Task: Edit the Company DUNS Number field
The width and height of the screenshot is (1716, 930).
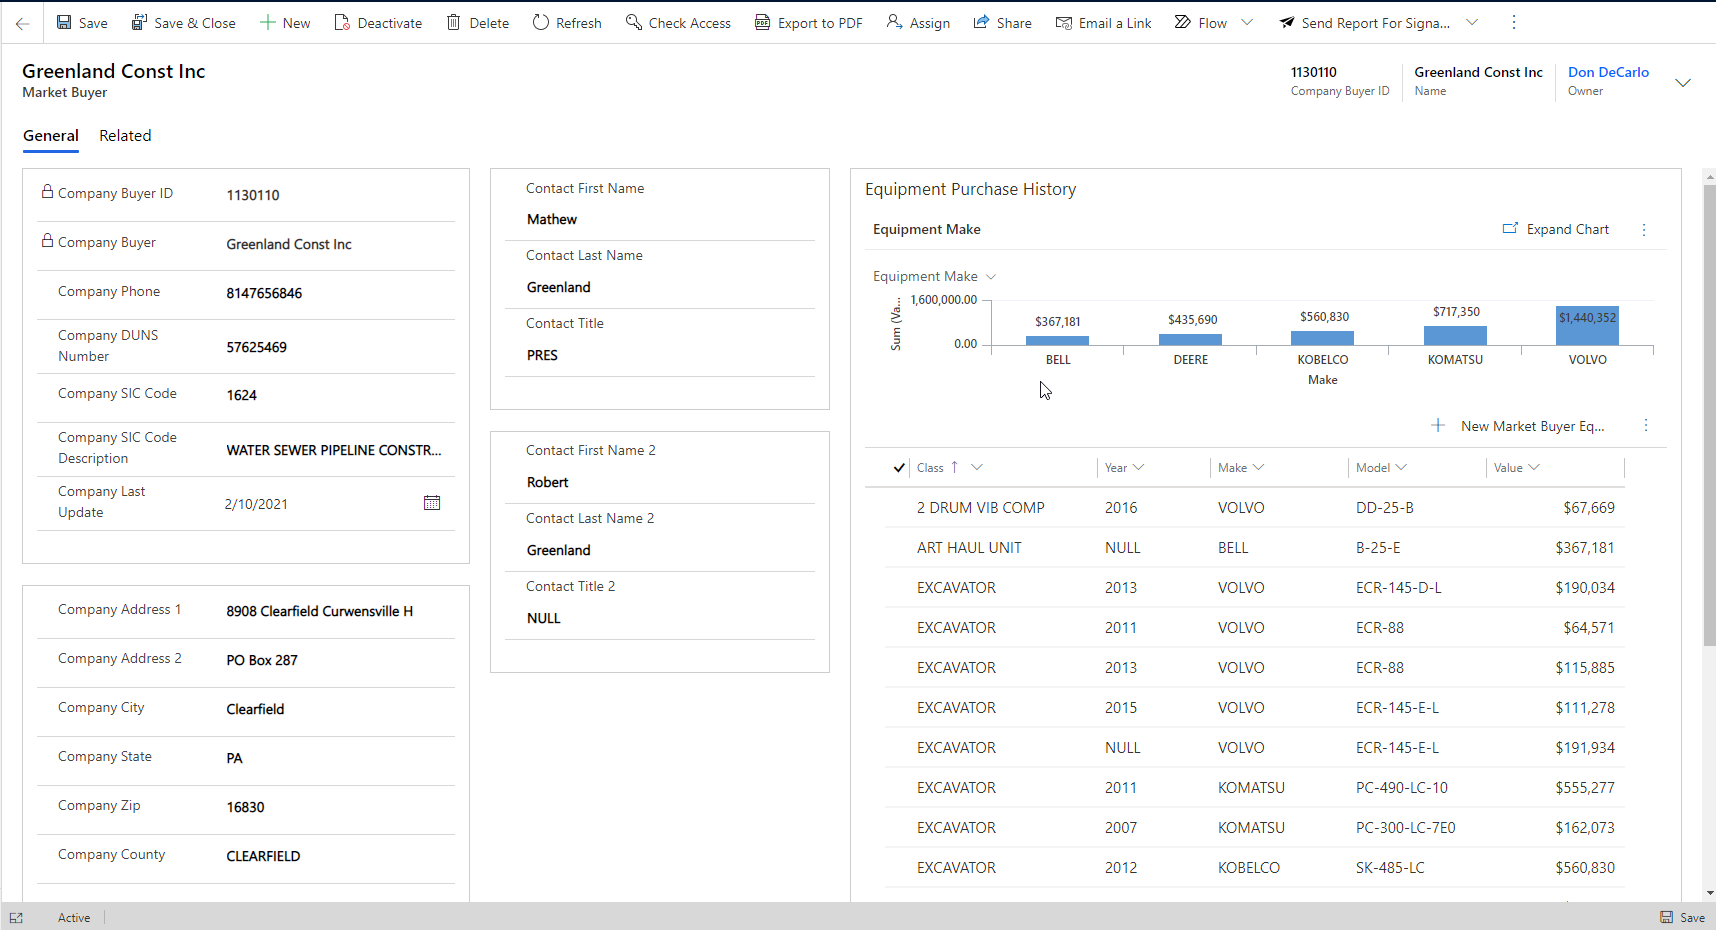Action: 335,347
